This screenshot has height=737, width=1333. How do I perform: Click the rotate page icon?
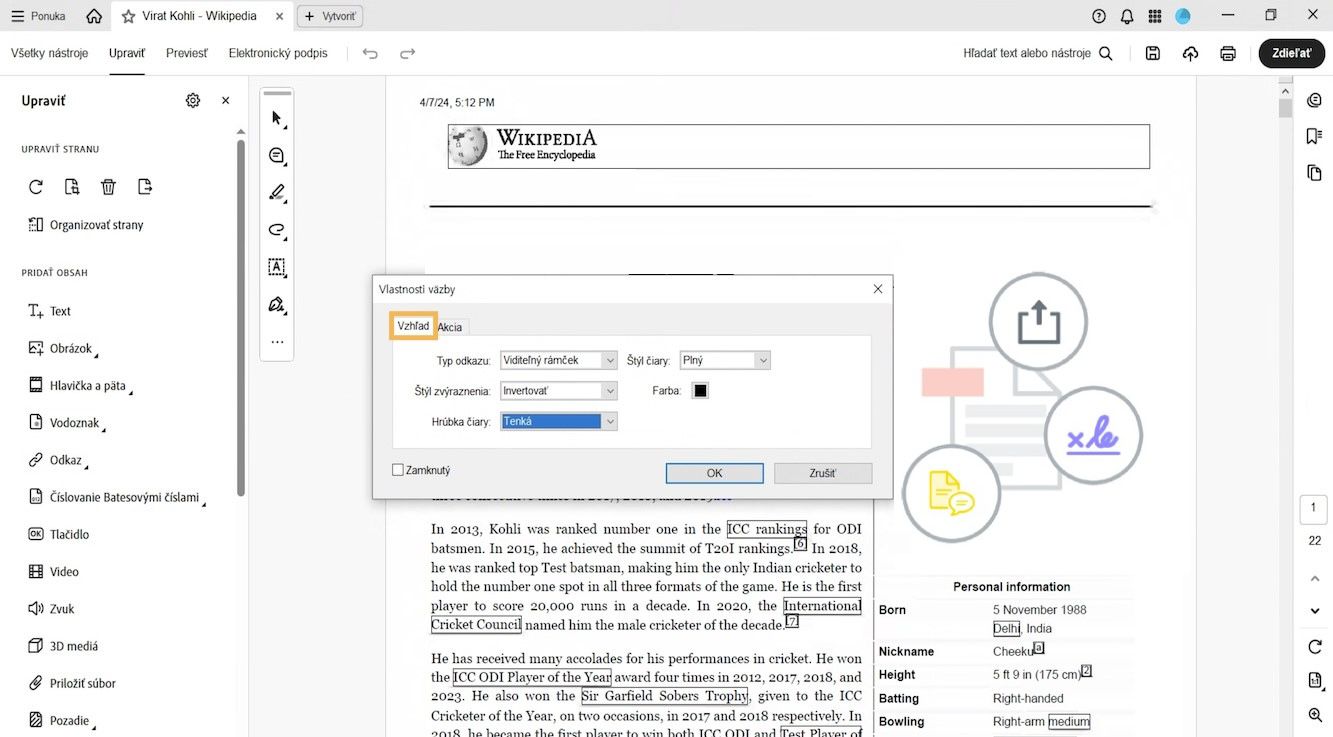pos(36,187)
